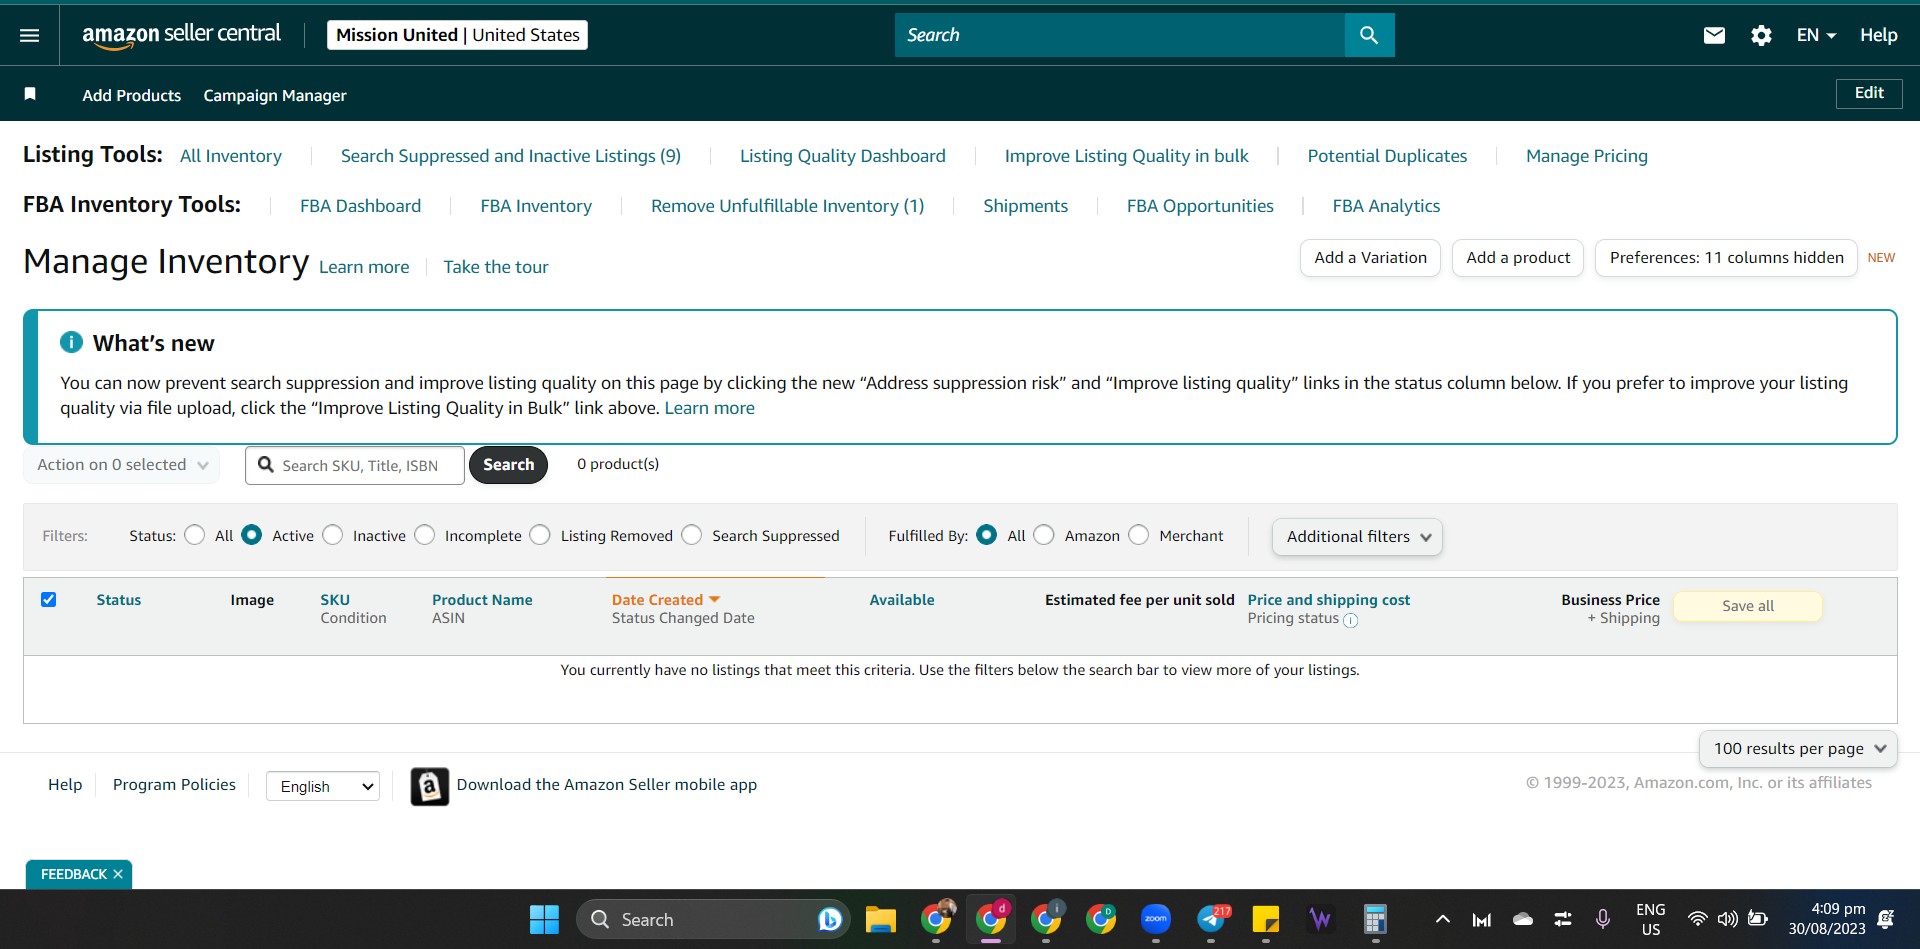Toggle the select-all listings checkbox
The image size is (1920, 949).
[48, 599]
